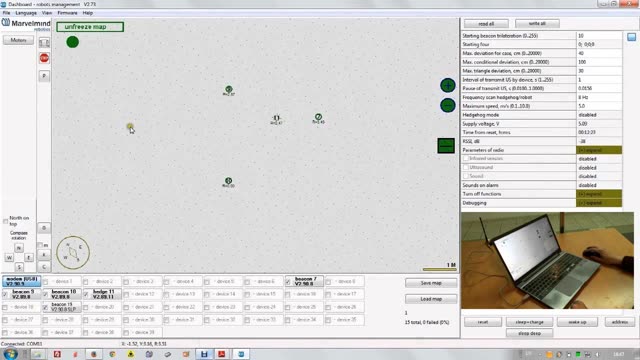Click the wake up button
Image resolution: width=640 pixels, height=360 pixels.
577,322
